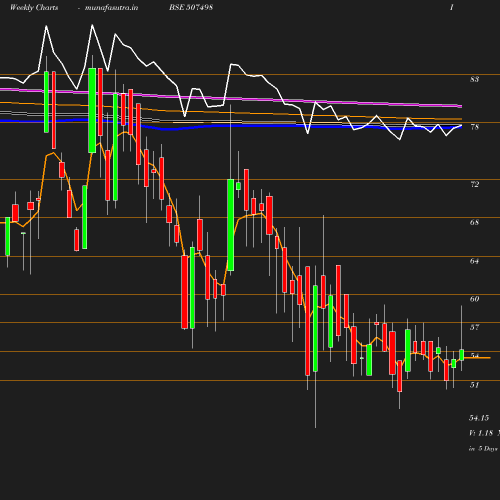Image resolution: width=500 pixels, height=500 pixels.
Task: Click the 68 price axis label
Action: 474,222
